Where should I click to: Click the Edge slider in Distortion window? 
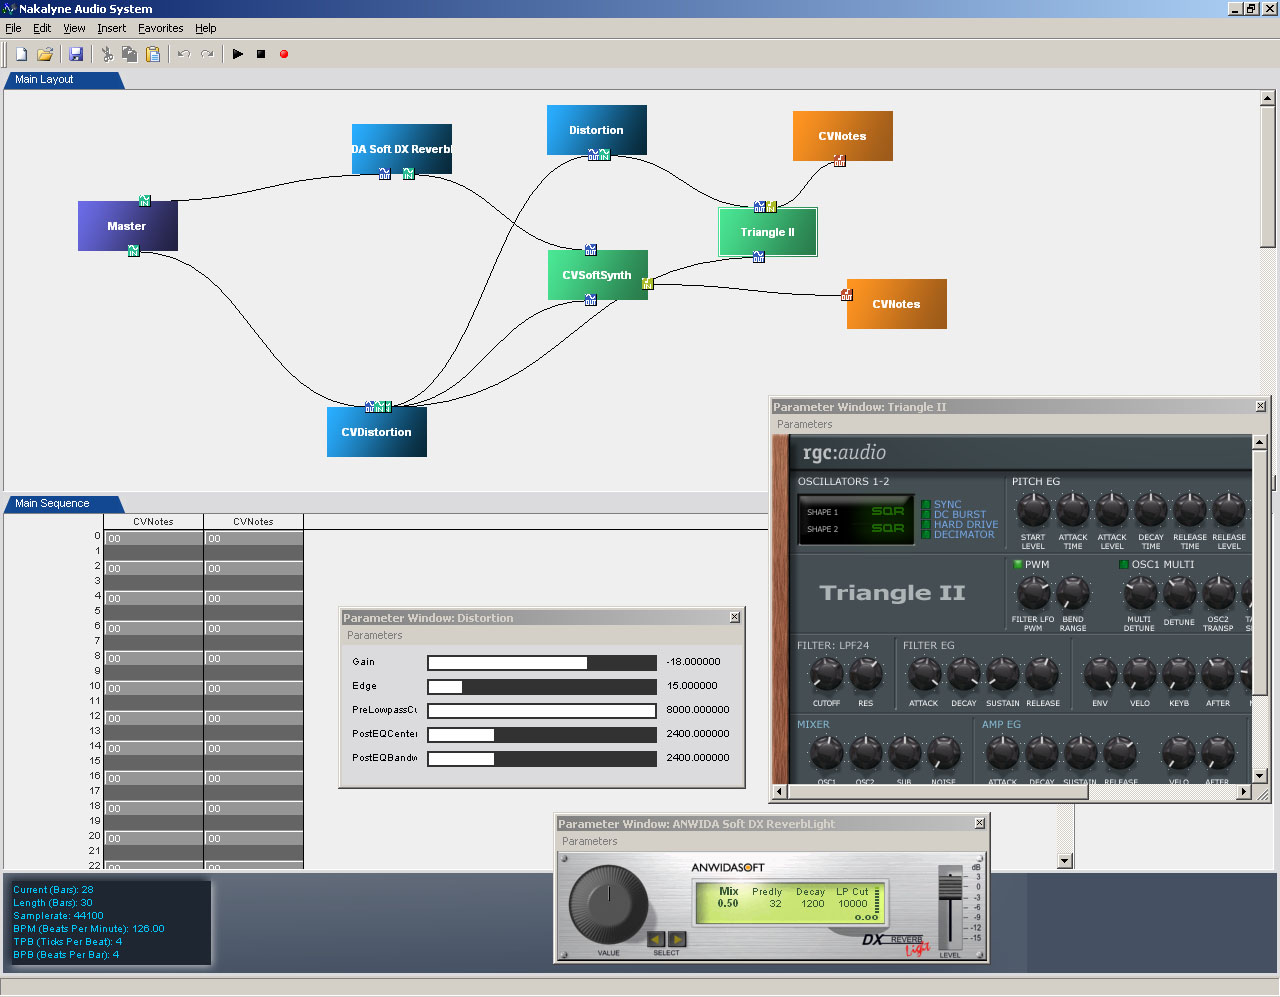[x=542, y=686]
